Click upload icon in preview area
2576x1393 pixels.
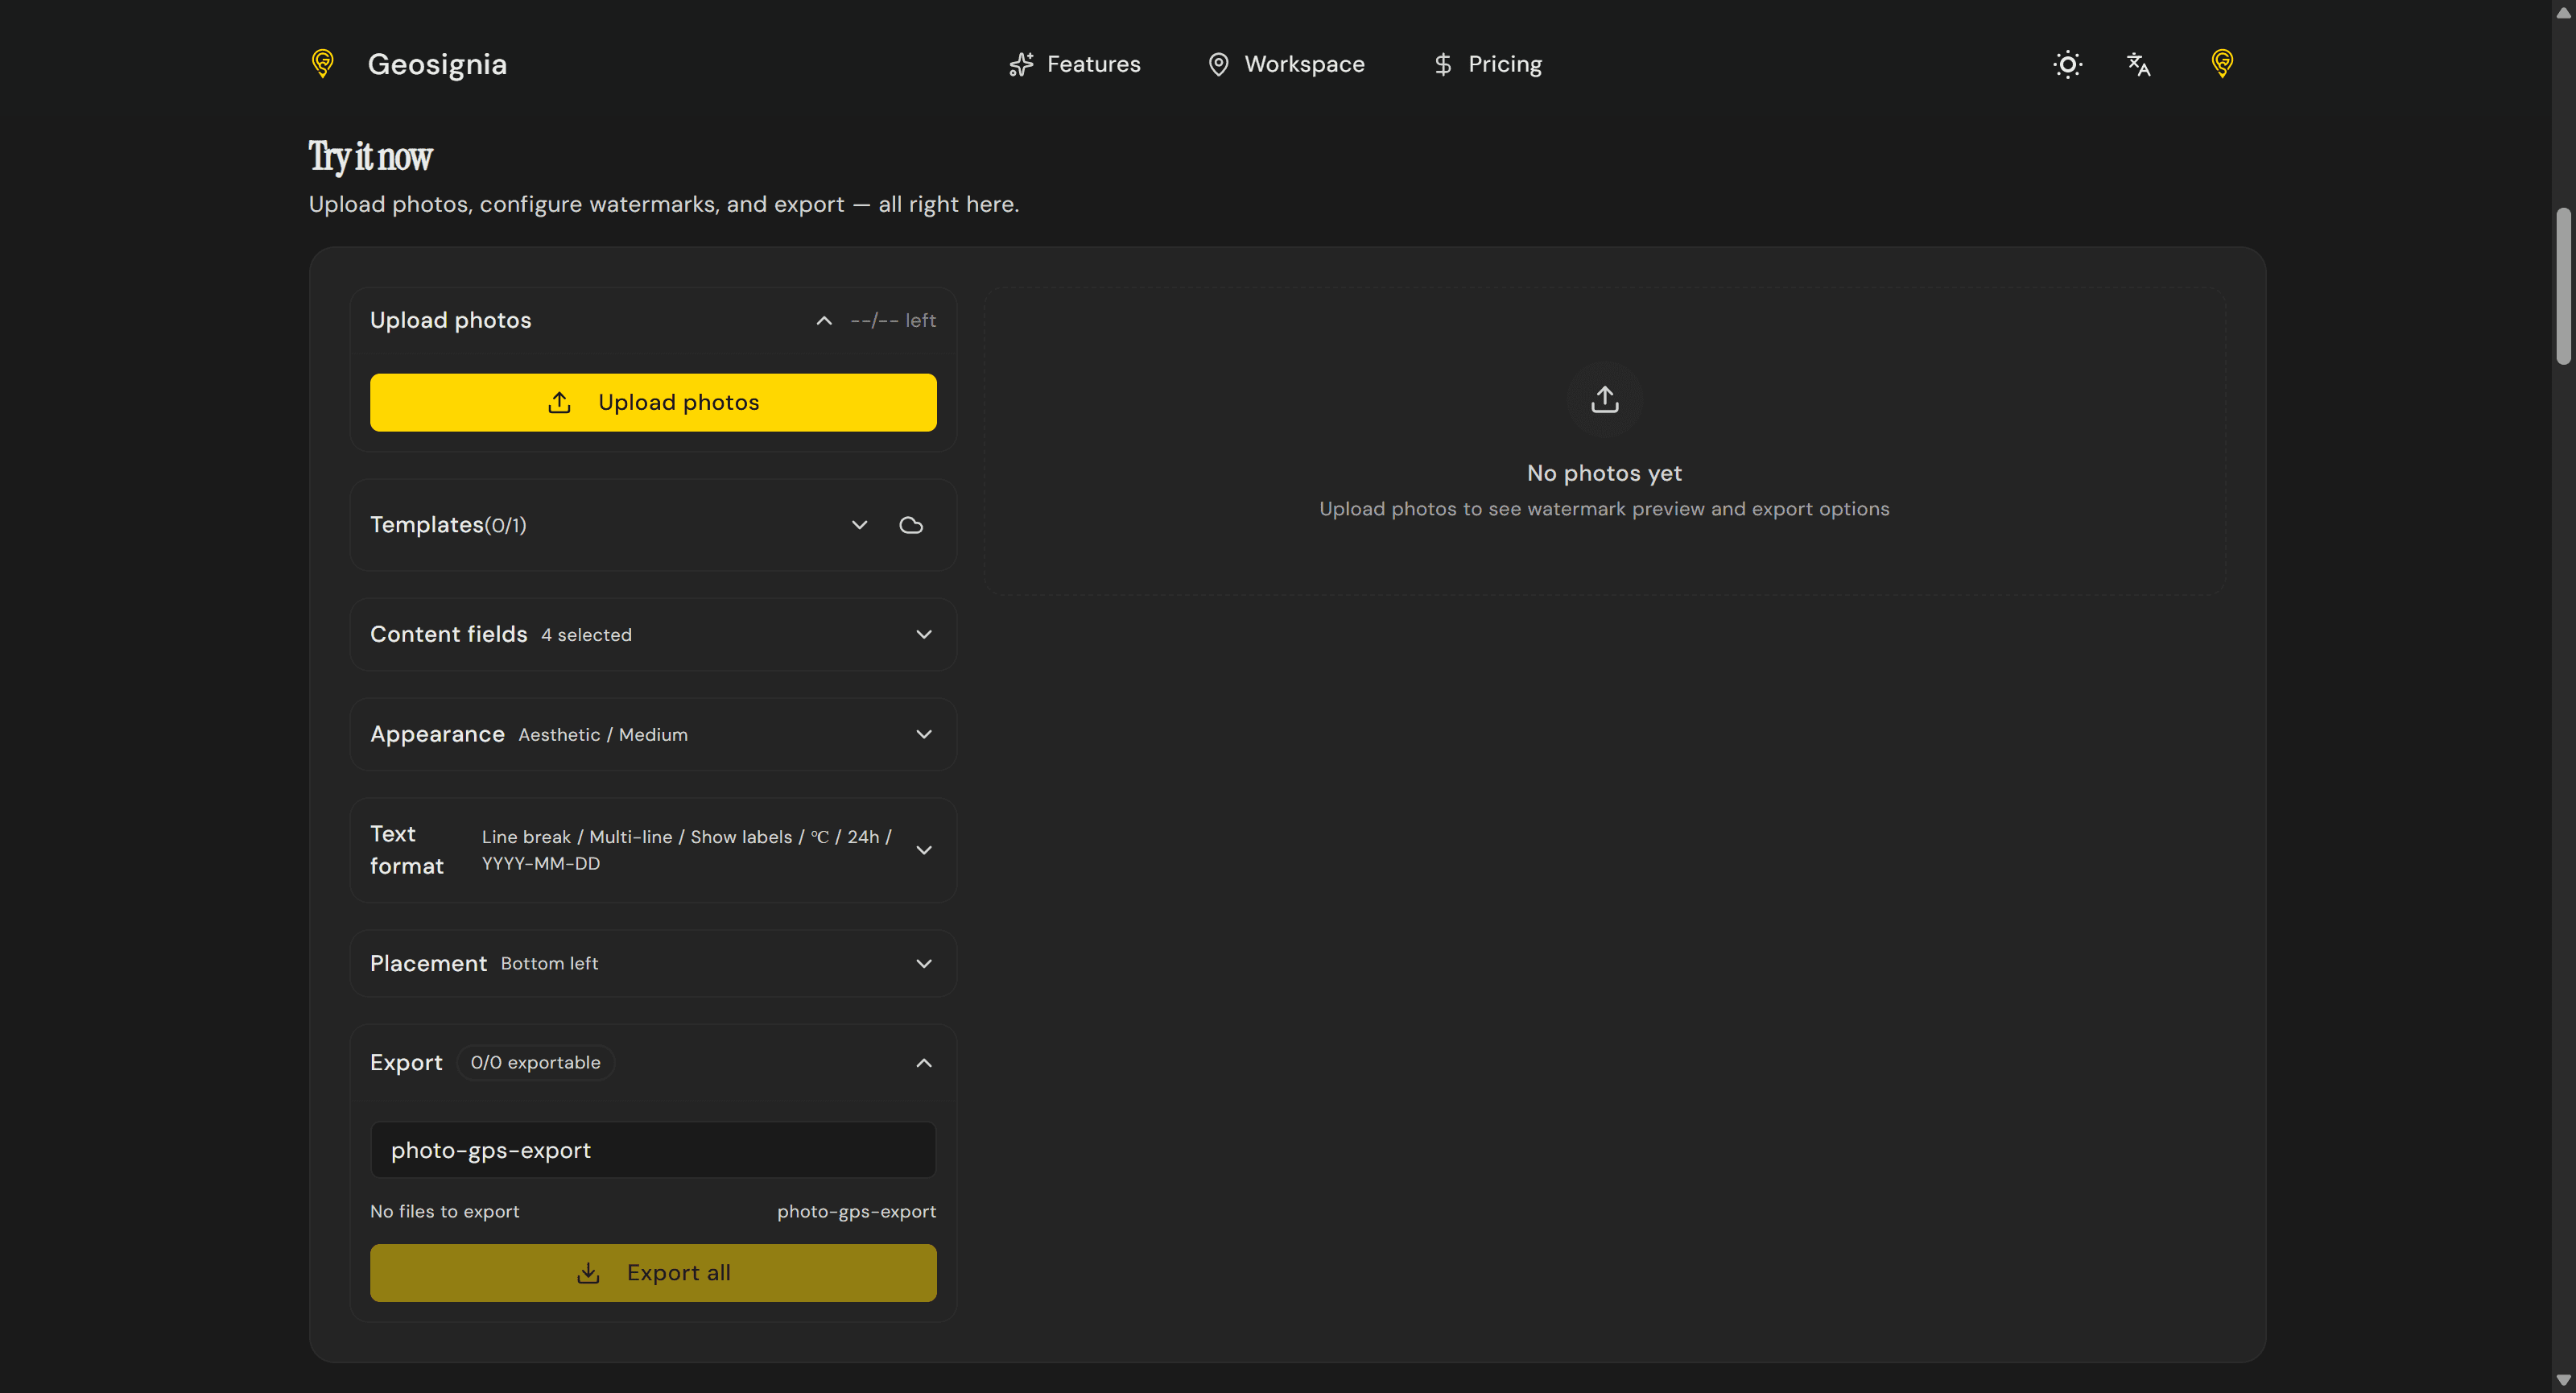(1604, 399)
